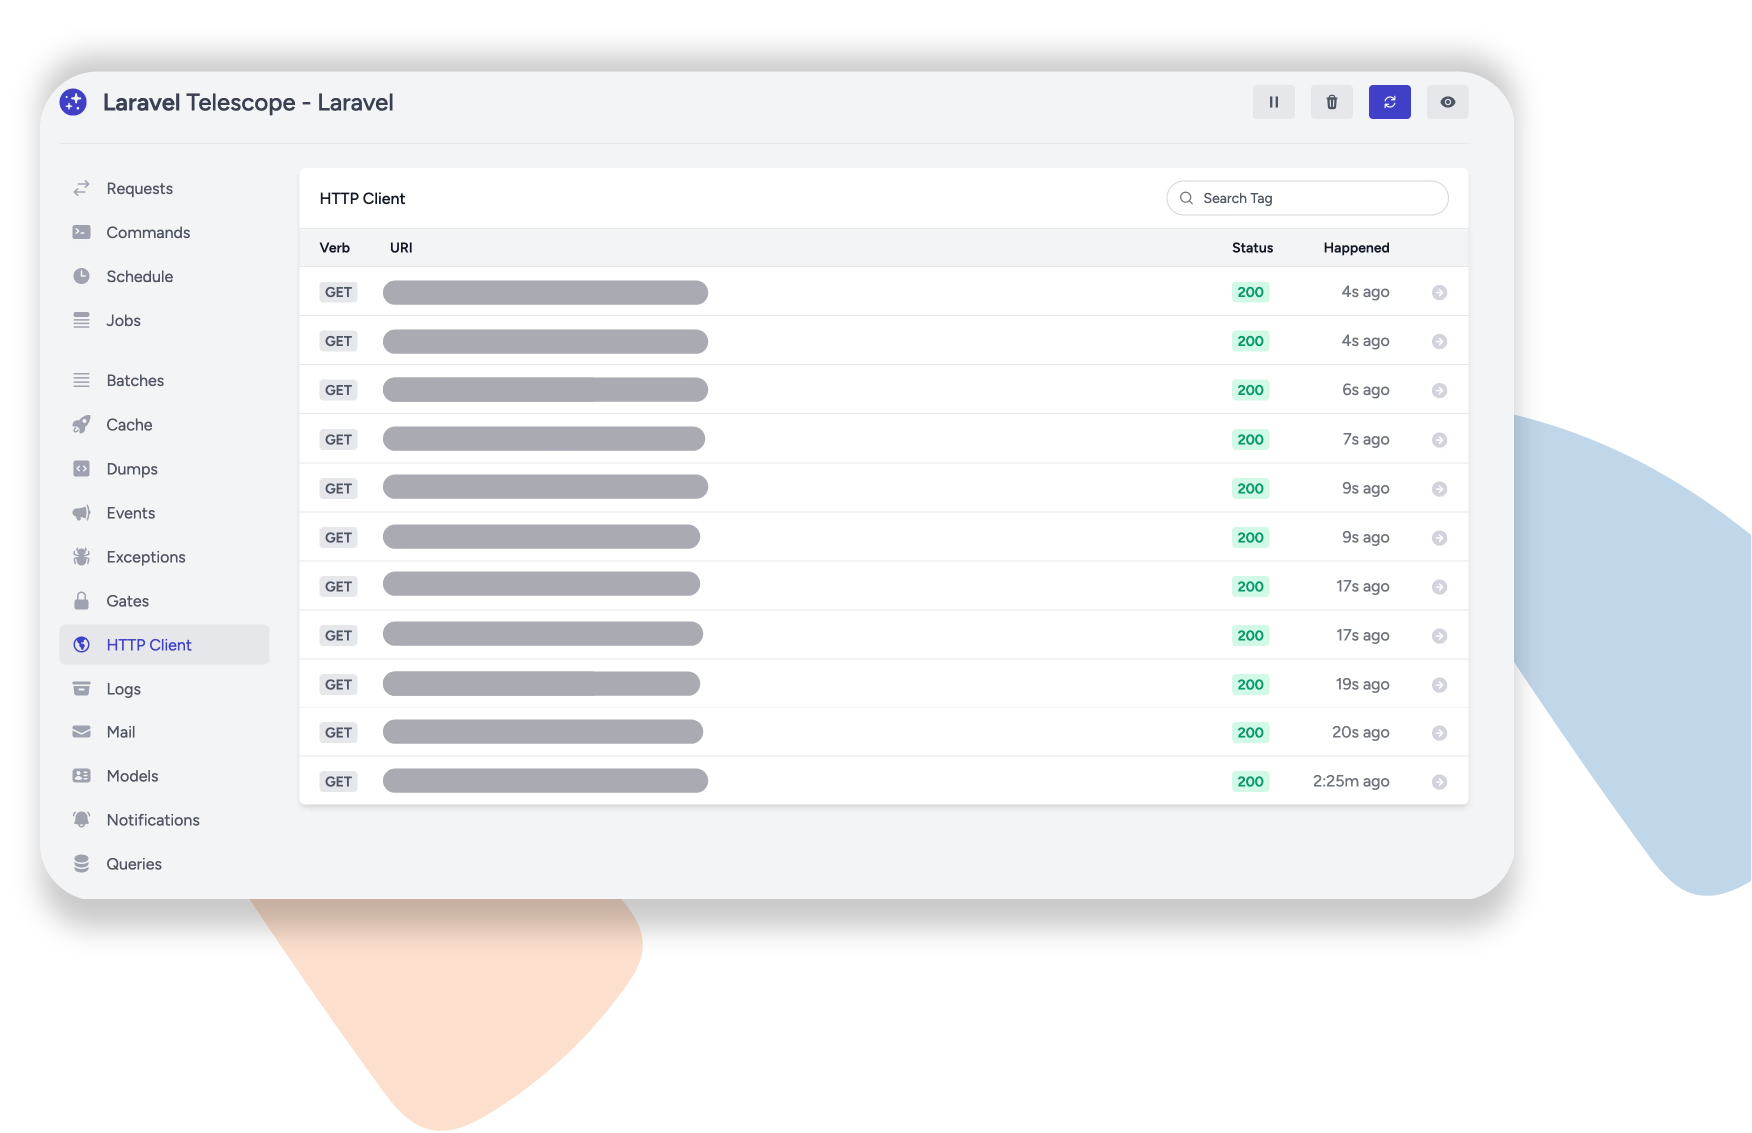Focus the Search Tag input field
1752x1133 pixels.
tap(1307, 198)
